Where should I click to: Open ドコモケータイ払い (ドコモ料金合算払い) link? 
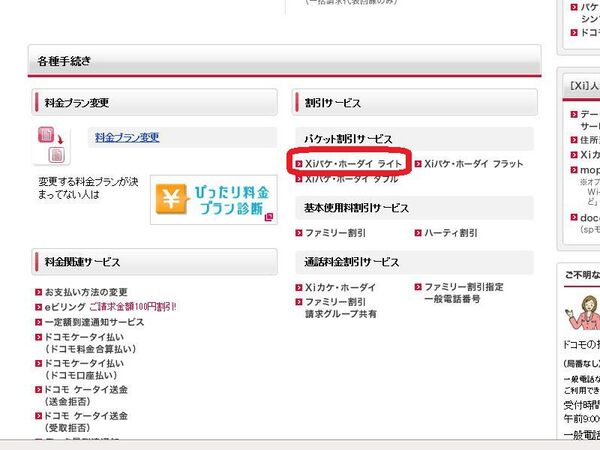point(90,343)
